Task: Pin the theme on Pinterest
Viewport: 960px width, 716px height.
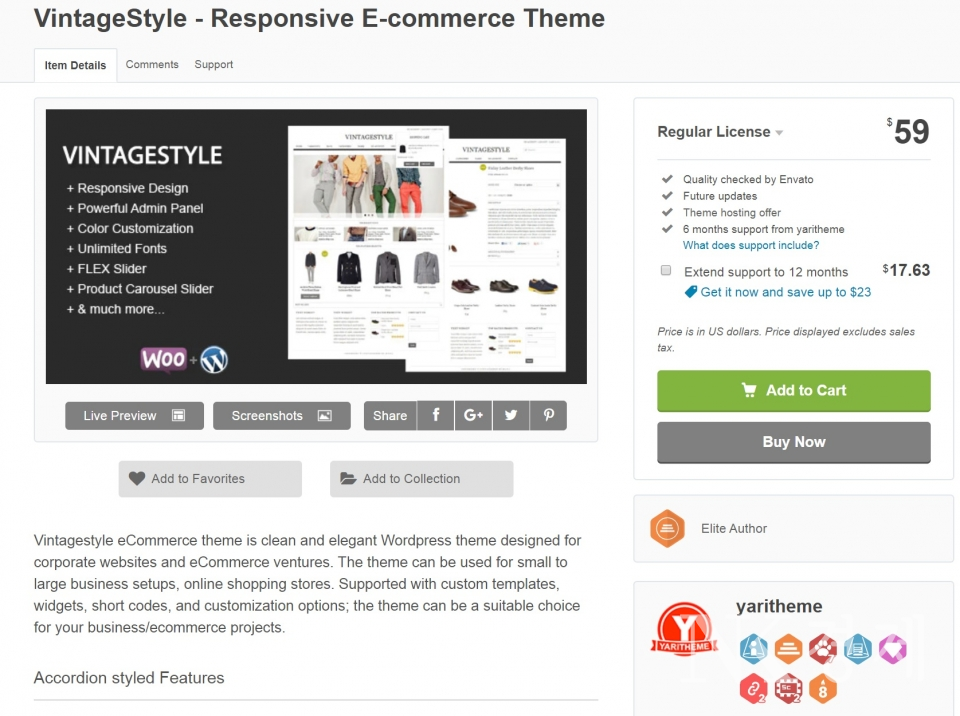Action: (549, 416)
